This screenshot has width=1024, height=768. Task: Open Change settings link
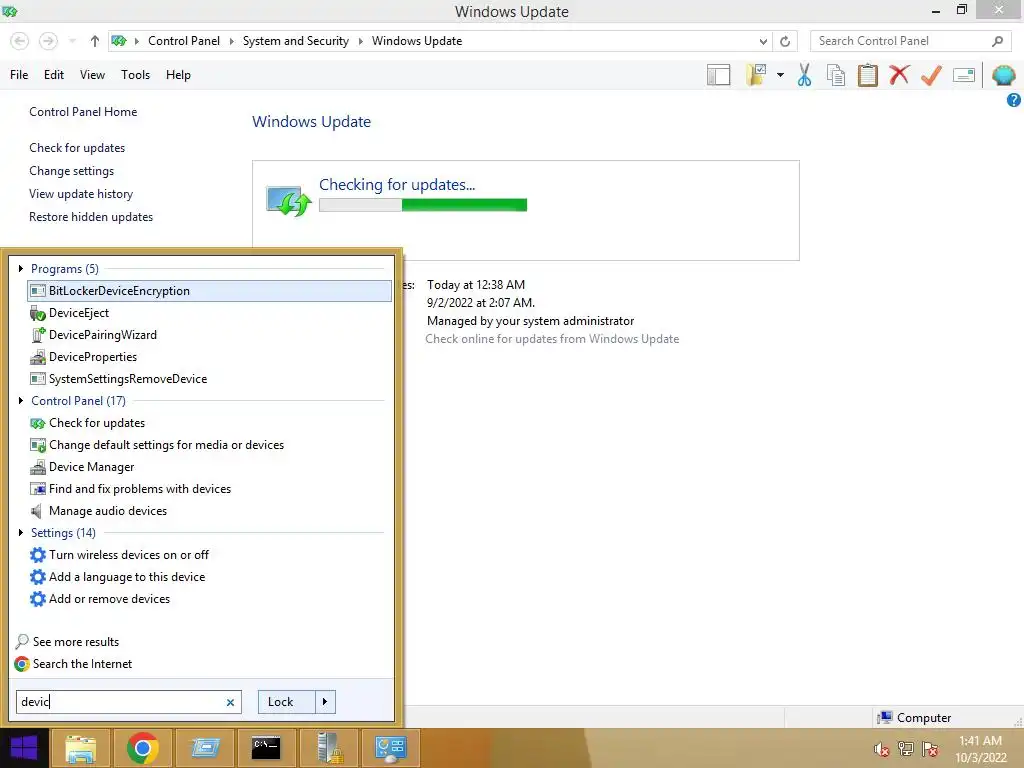pos(71,170)
